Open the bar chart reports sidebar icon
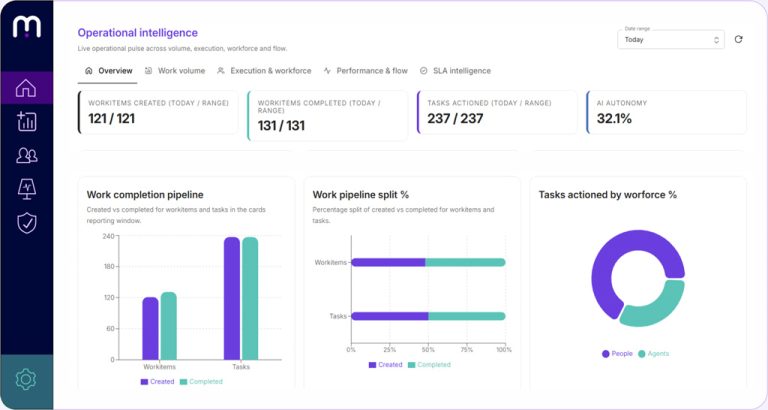 (x=26, y=121)
